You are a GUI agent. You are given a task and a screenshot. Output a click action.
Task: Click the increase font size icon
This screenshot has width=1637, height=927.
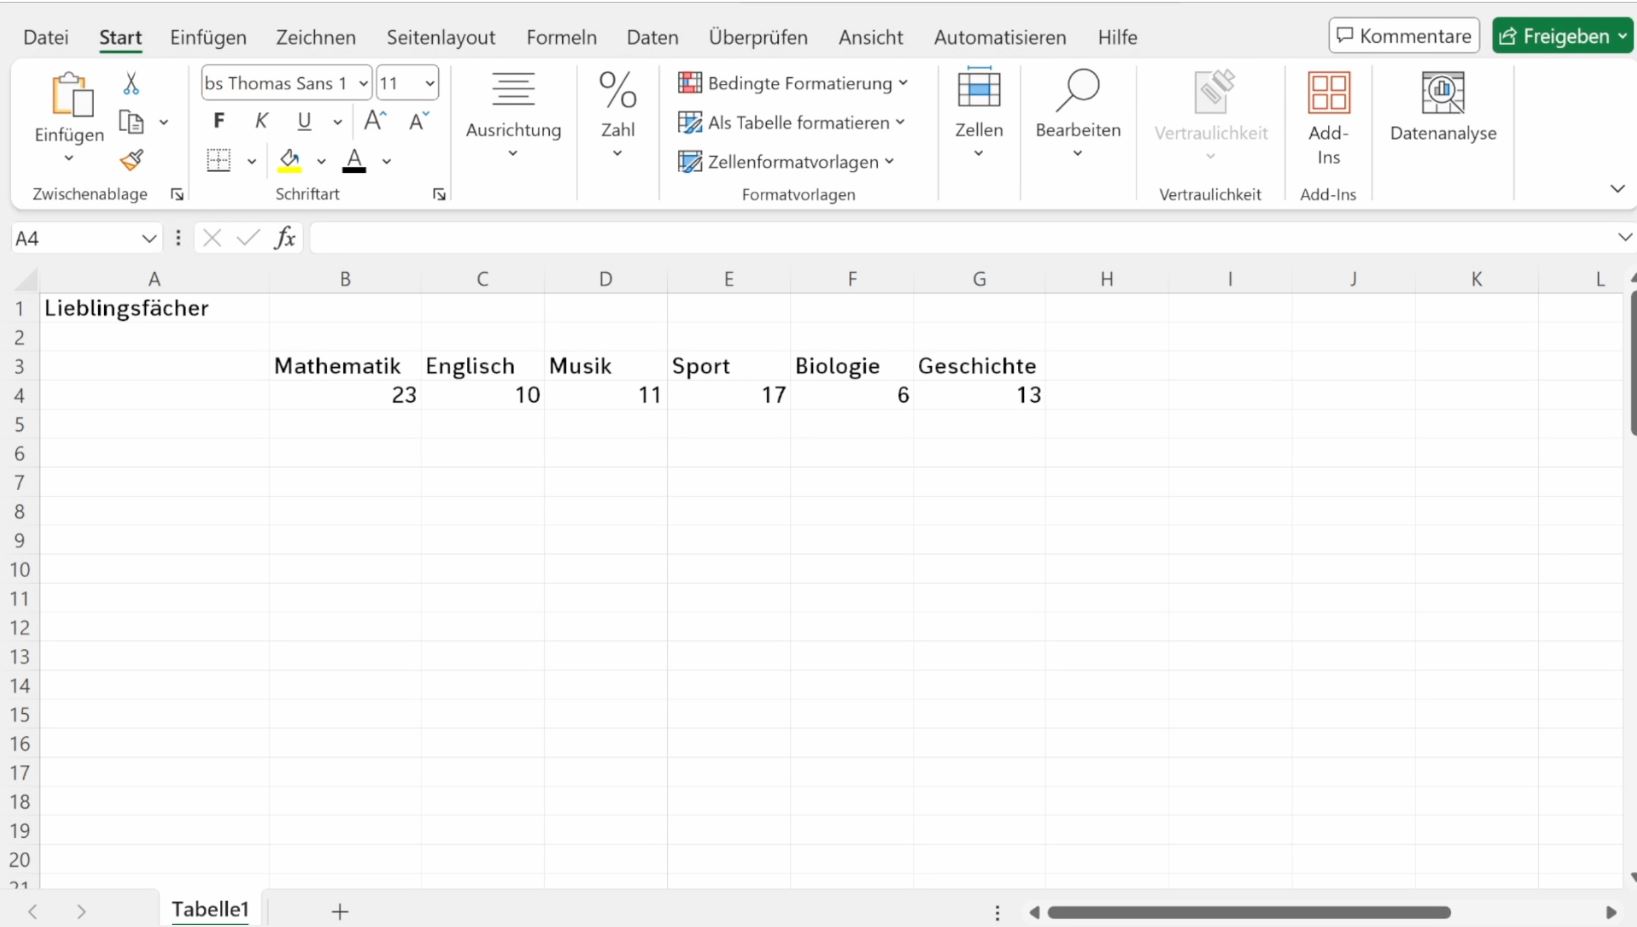coord(375,121)
